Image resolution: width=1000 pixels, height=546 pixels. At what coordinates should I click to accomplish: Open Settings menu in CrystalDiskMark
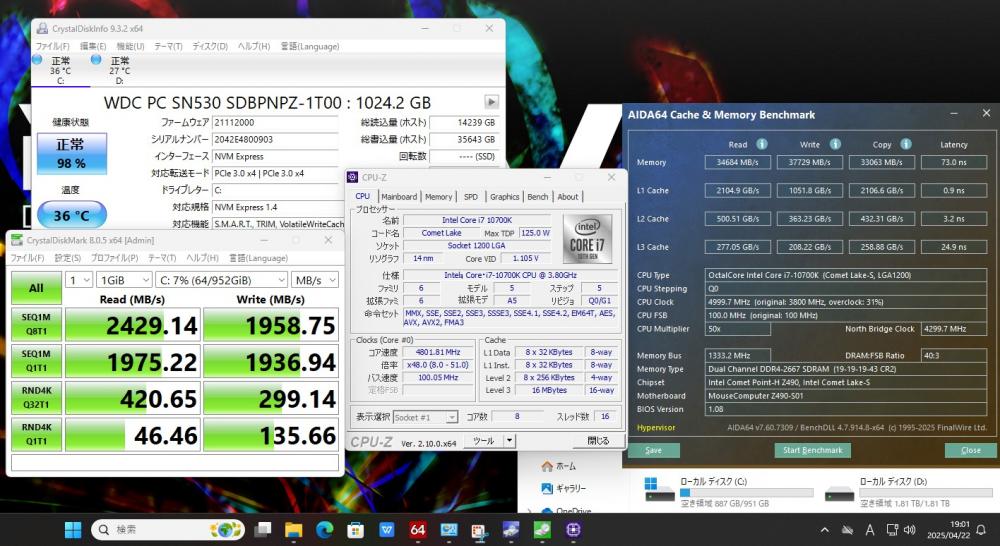coord(68,258)
